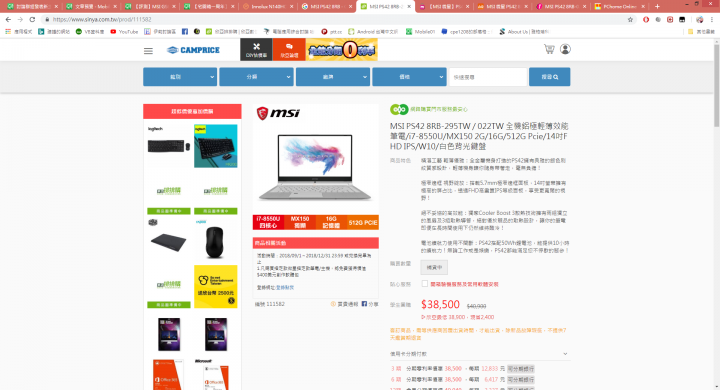The width and height of the screenshot is (720, 390).
Task: Open the Logitech black keyboard mouse combo thumbnail
Action: (x=169, y=146)
